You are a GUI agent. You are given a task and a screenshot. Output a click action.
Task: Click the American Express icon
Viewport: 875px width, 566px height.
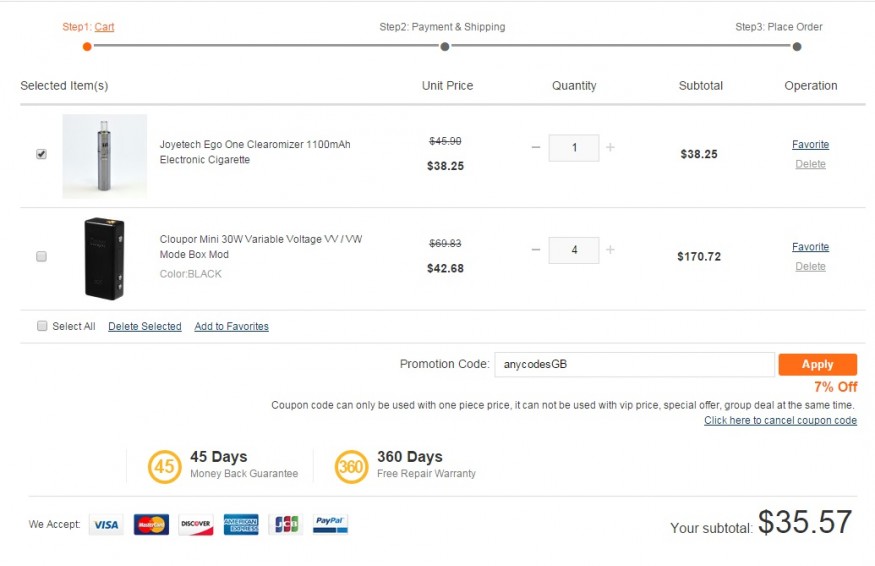[241, 525]
